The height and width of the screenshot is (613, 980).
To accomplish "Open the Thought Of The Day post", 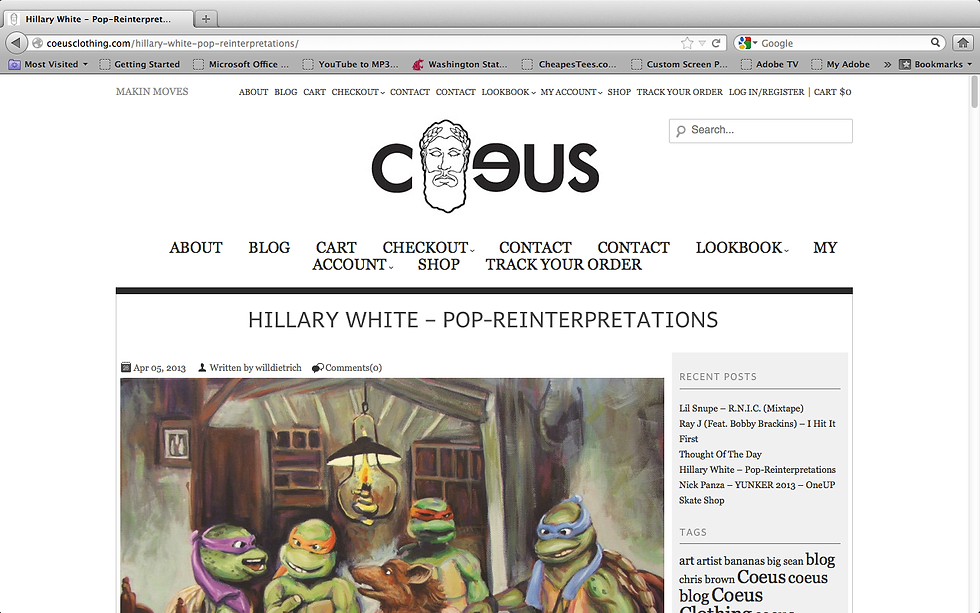I will click(x=720, y=454).
